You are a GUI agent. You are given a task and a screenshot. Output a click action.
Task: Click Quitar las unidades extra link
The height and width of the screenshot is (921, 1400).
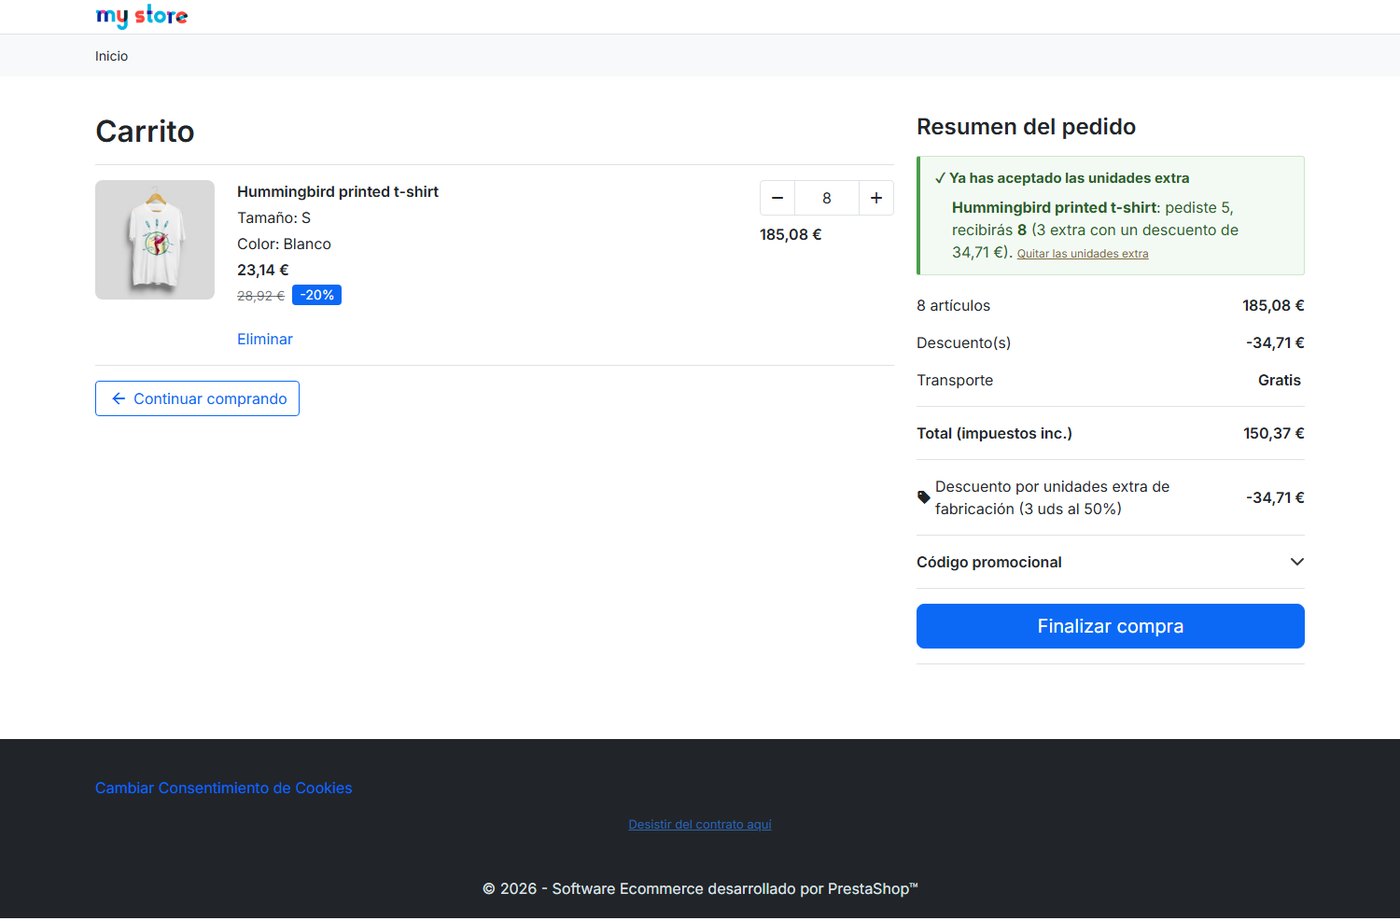click(1082, 254)
